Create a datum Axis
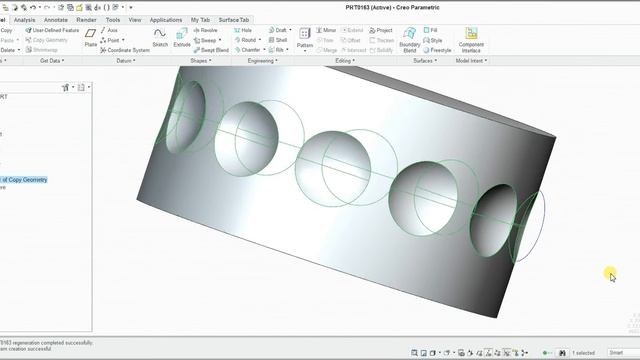This screenshot has width=640, height=360. click(x=109, y=30)
